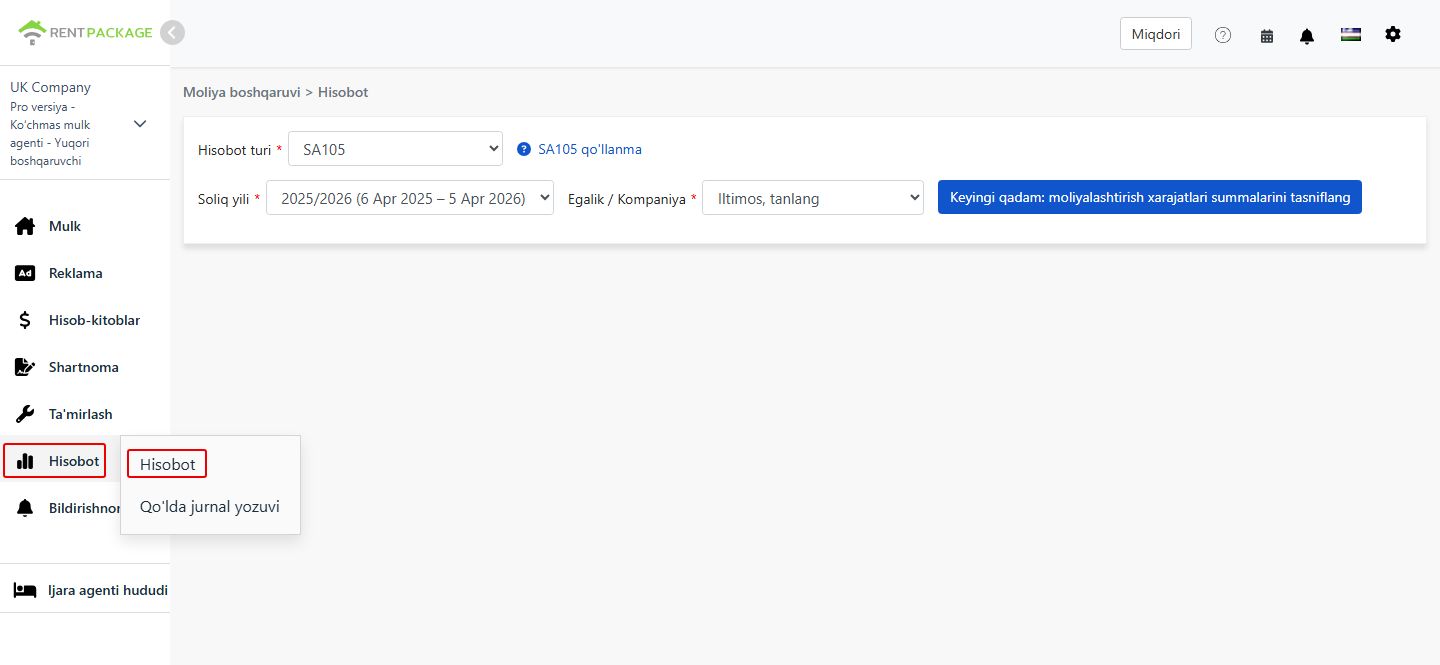Click the contract icon beside Shartnoma
This screenshot has height=665, width=1440.
click(x=25, y=367)
